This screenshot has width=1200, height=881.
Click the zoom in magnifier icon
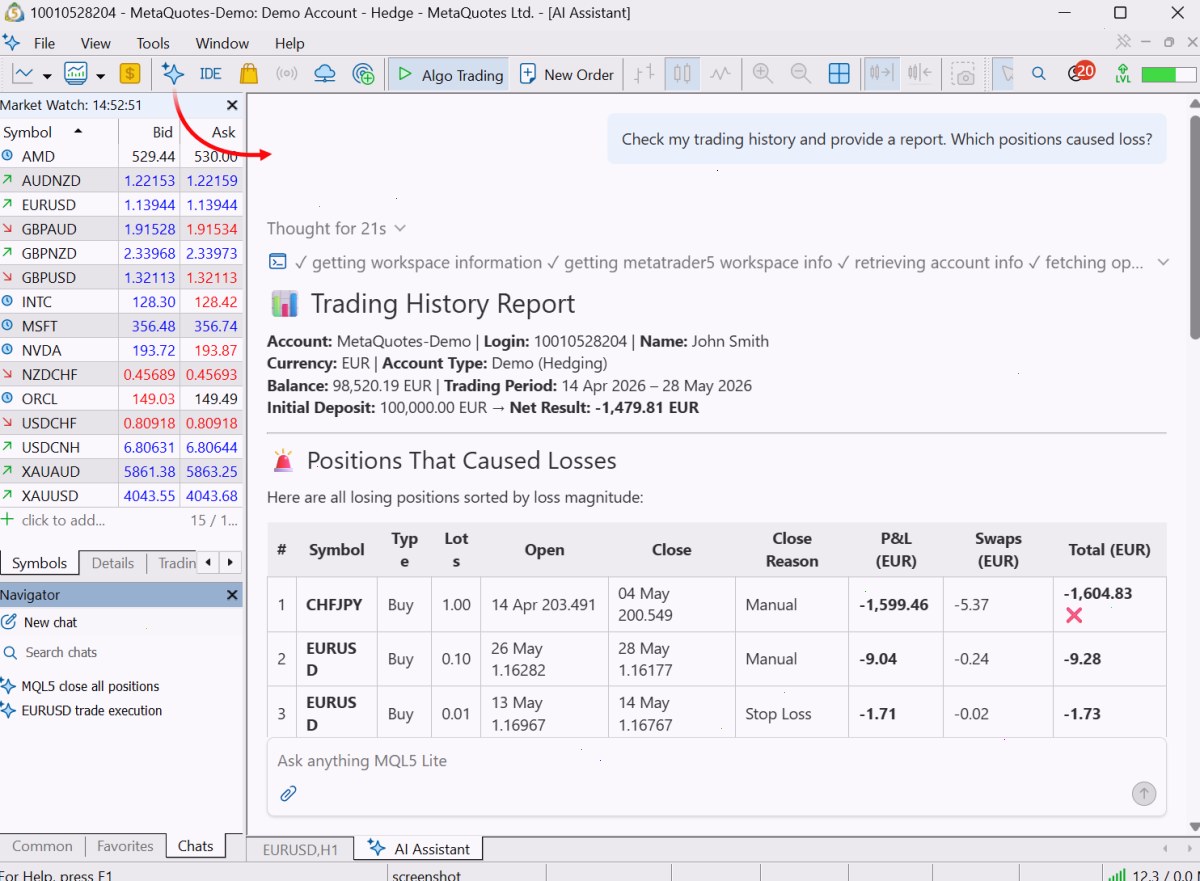(763, 74)
